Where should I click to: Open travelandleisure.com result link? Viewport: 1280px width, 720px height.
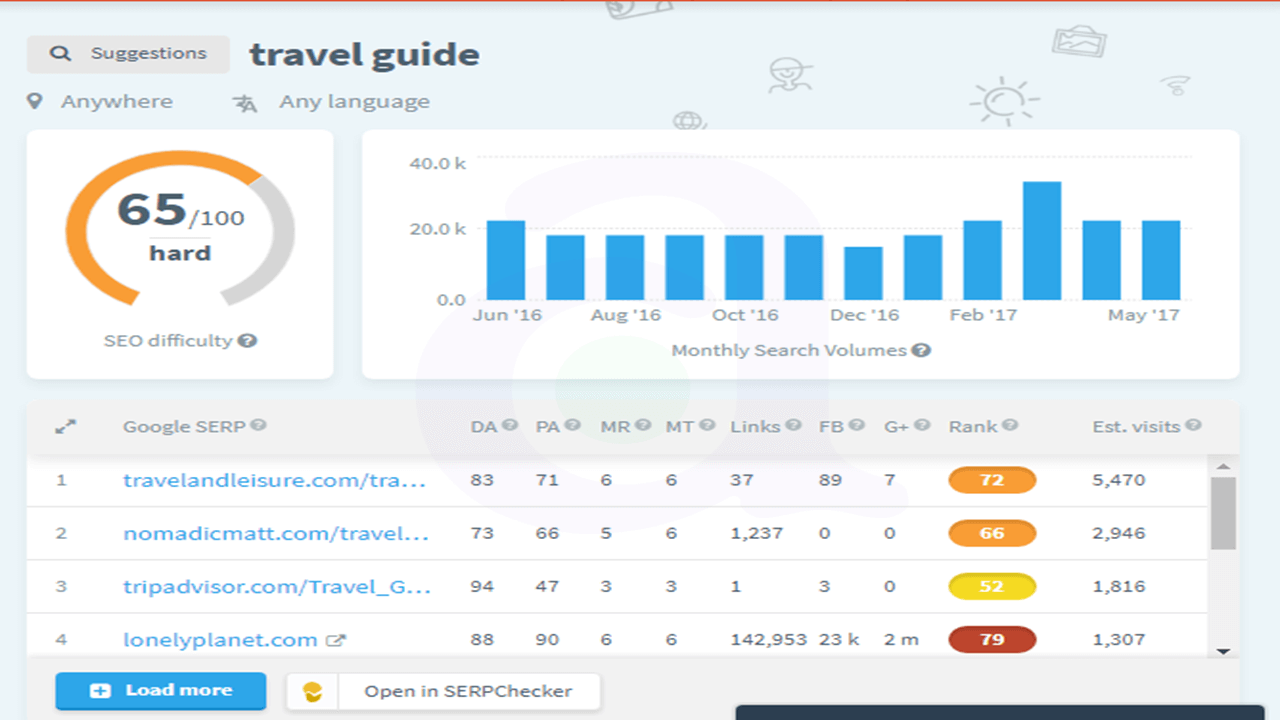pos(274,480)
